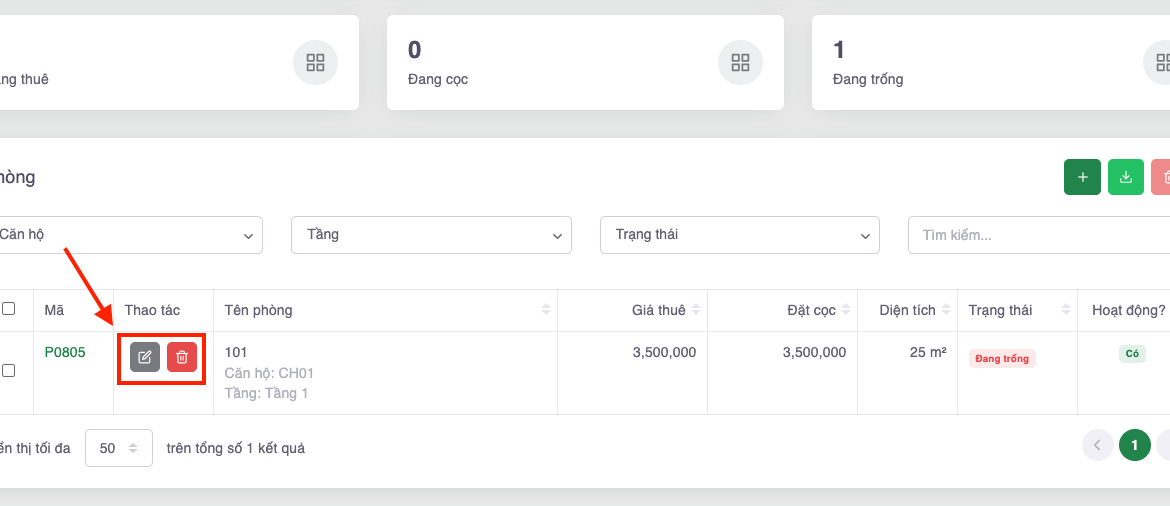Check the checkbox for row P0805
Viewport: 1170px width, 506px height.
9,370
